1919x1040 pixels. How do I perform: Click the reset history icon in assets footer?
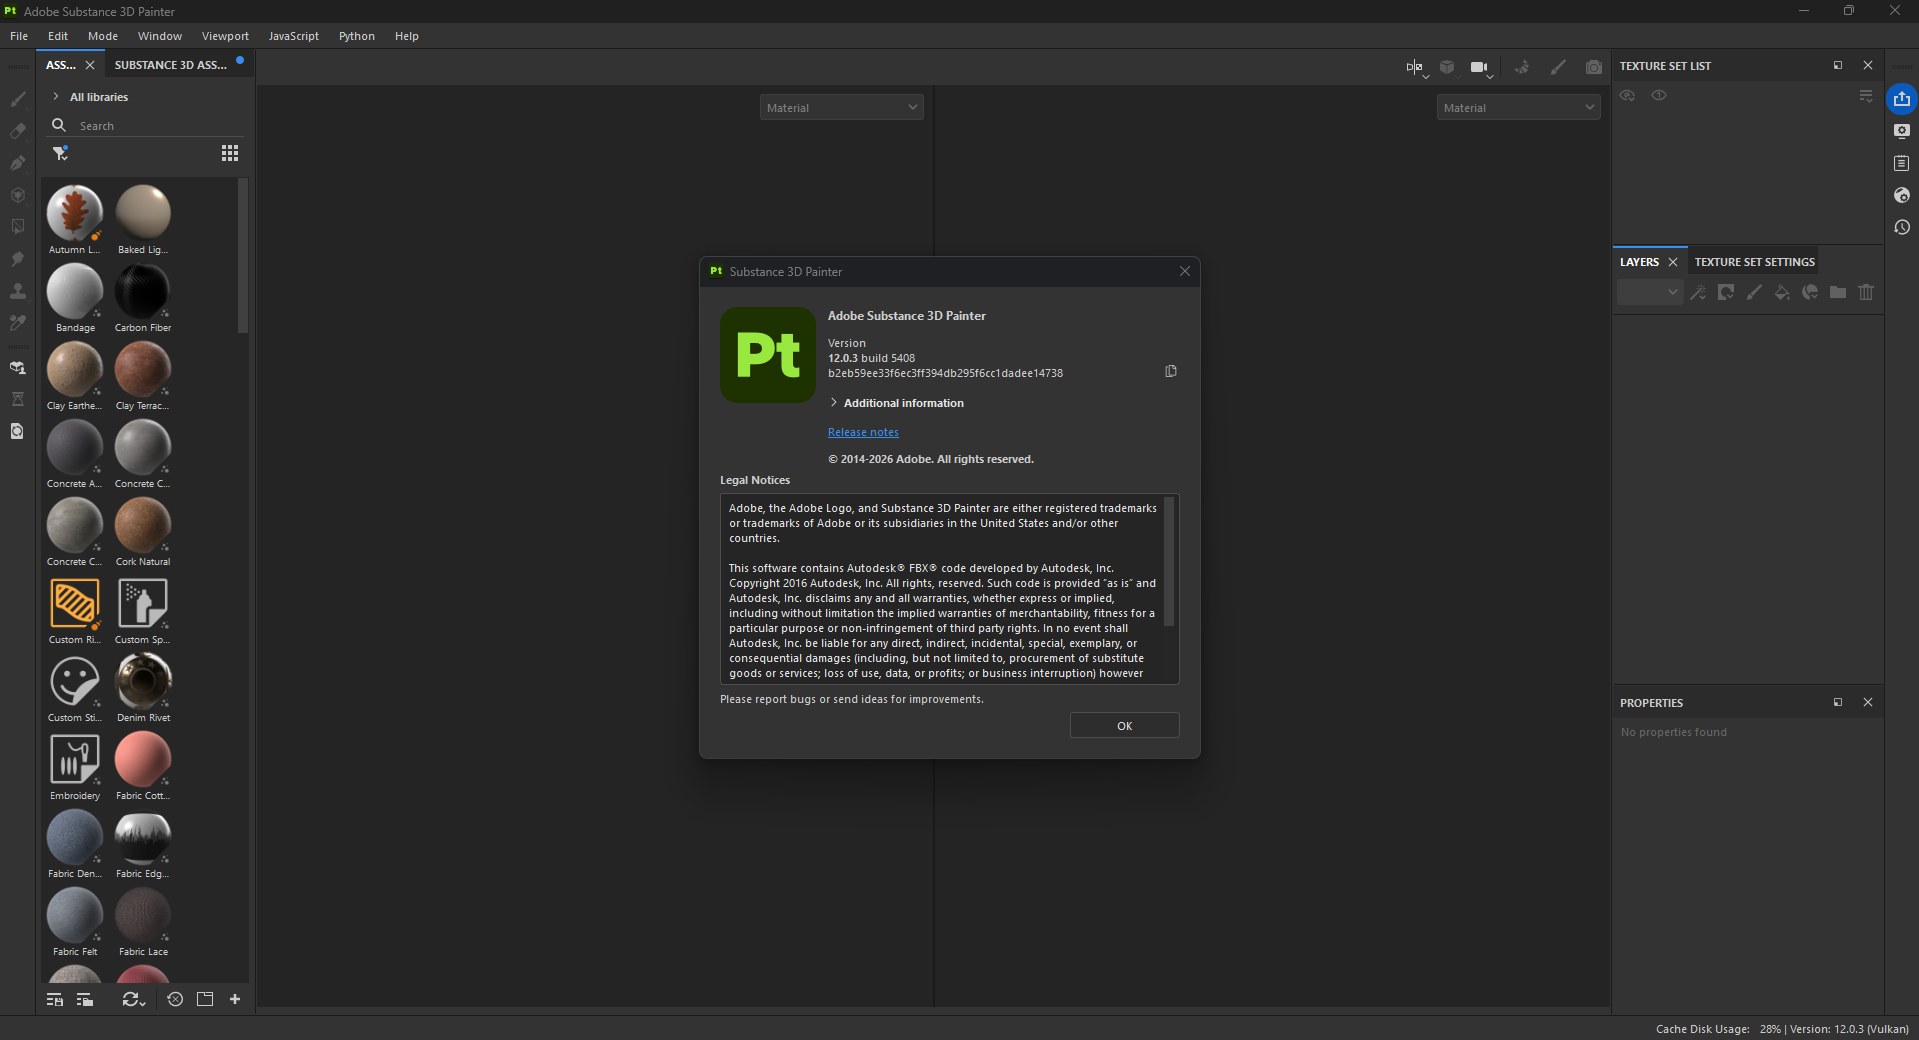[175, 999]
